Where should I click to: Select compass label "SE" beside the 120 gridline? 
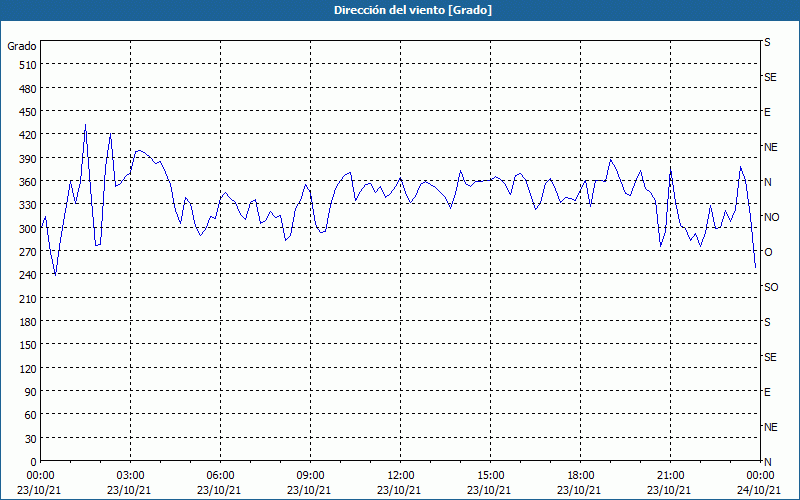pos(770,358)
